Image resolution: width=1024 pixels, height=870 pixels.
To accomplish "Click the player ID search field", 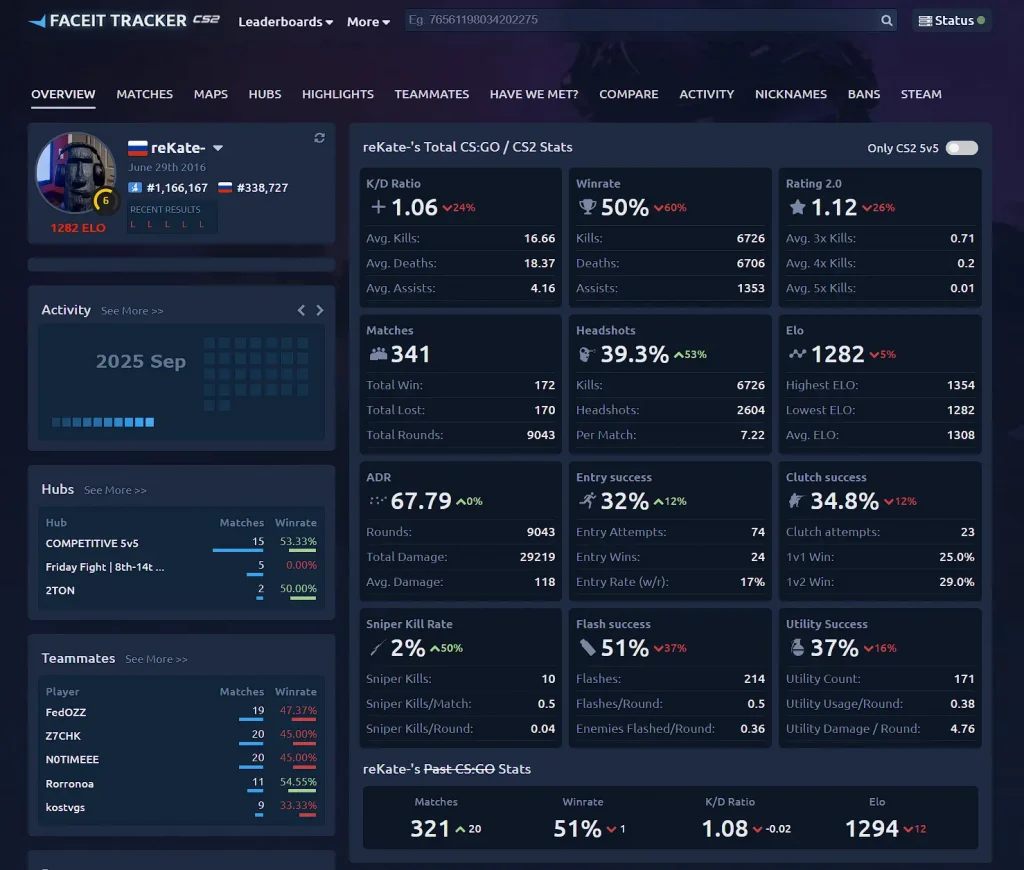I will 640,21.
